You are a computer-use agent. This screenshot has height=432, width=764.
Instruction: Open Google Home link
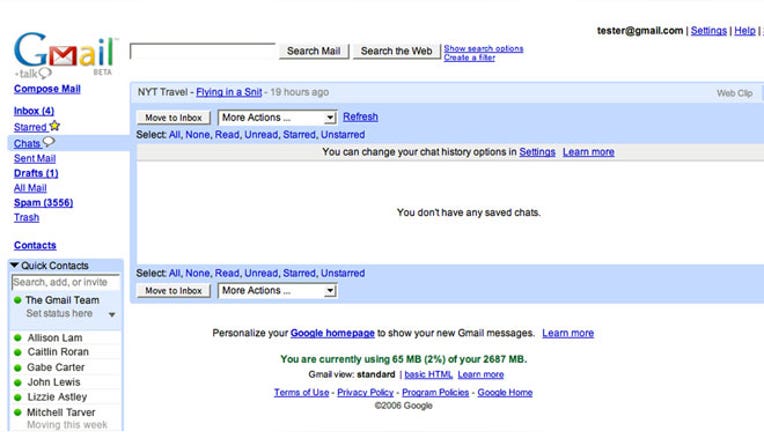(505, 393)
